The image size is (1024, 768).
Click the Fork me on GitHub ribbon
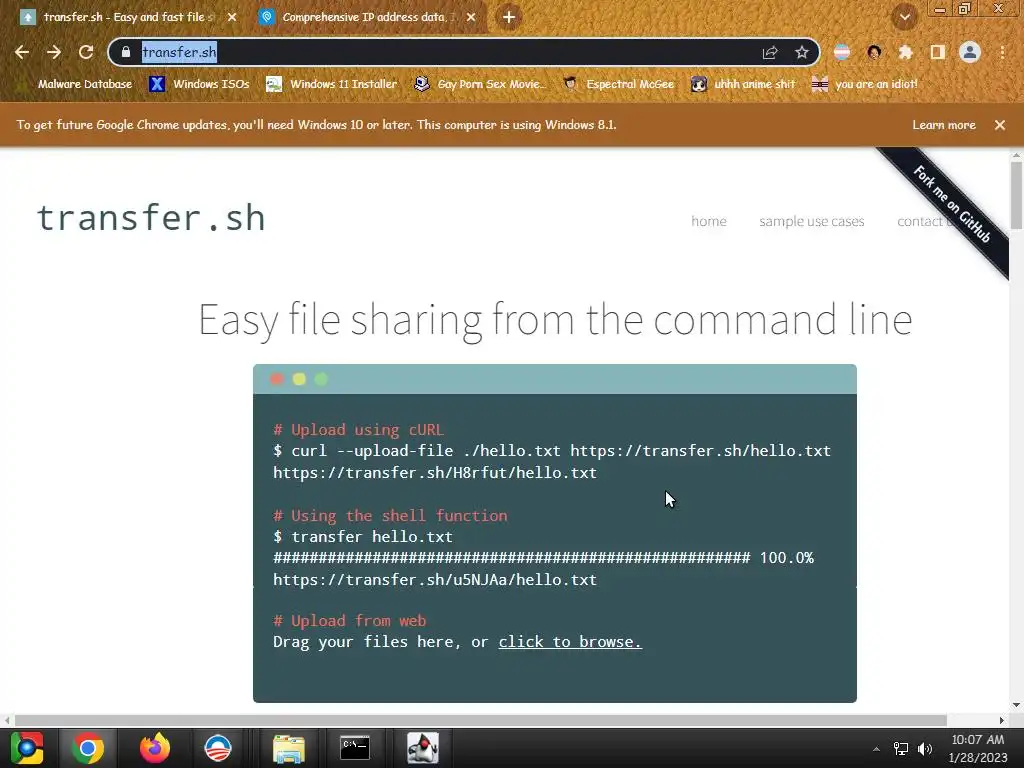952,204
